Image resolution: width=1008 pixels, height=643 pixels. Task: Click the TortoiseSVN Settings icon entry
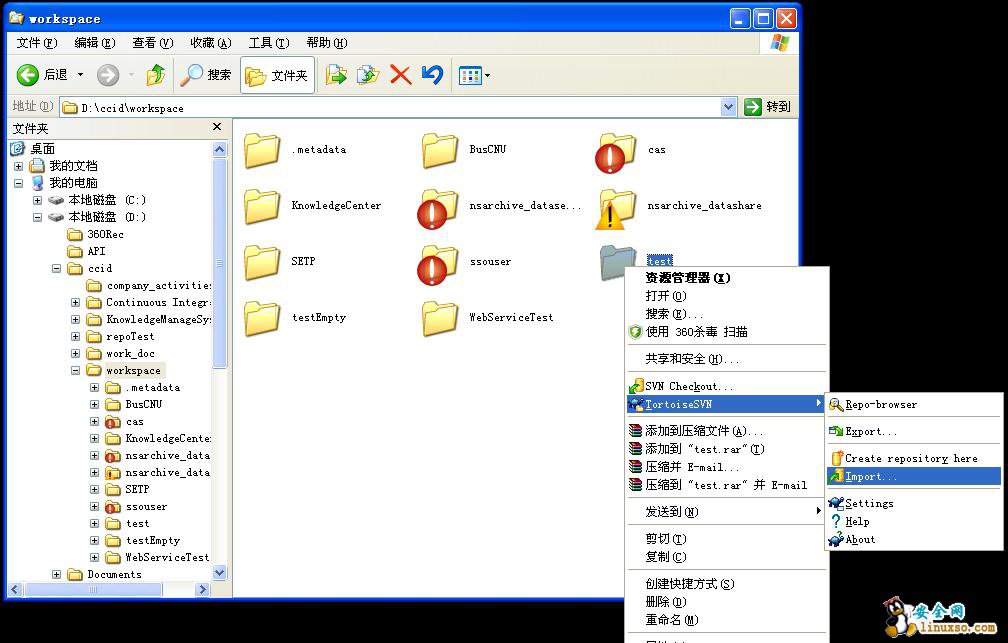[836, 504]
